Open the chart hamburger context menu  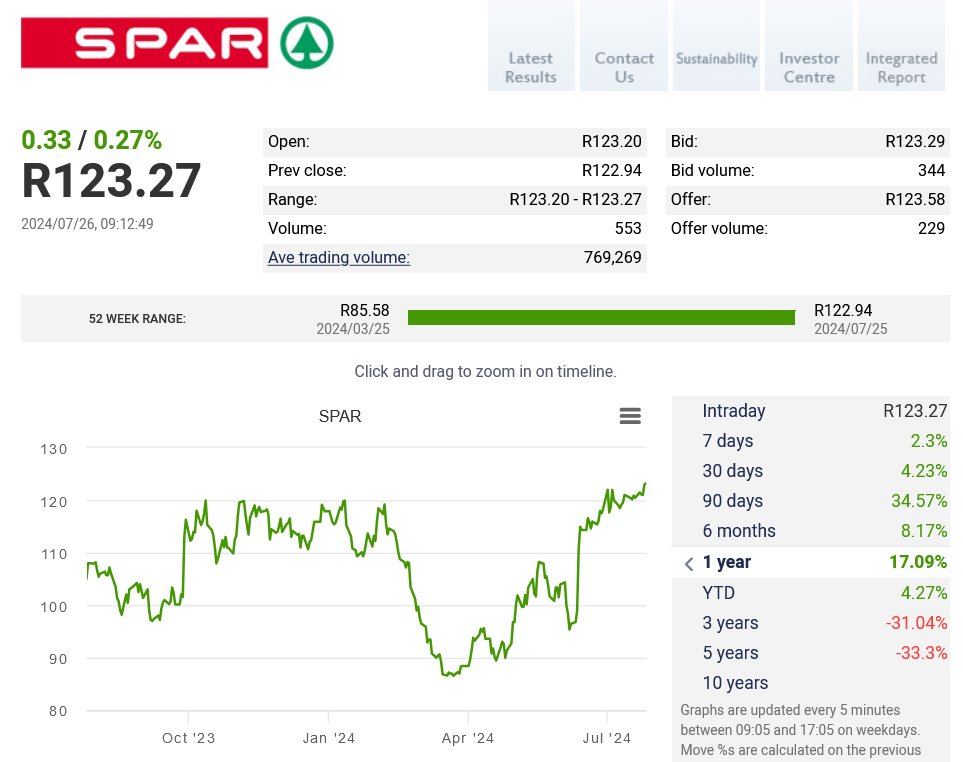(x=630, y=416)
